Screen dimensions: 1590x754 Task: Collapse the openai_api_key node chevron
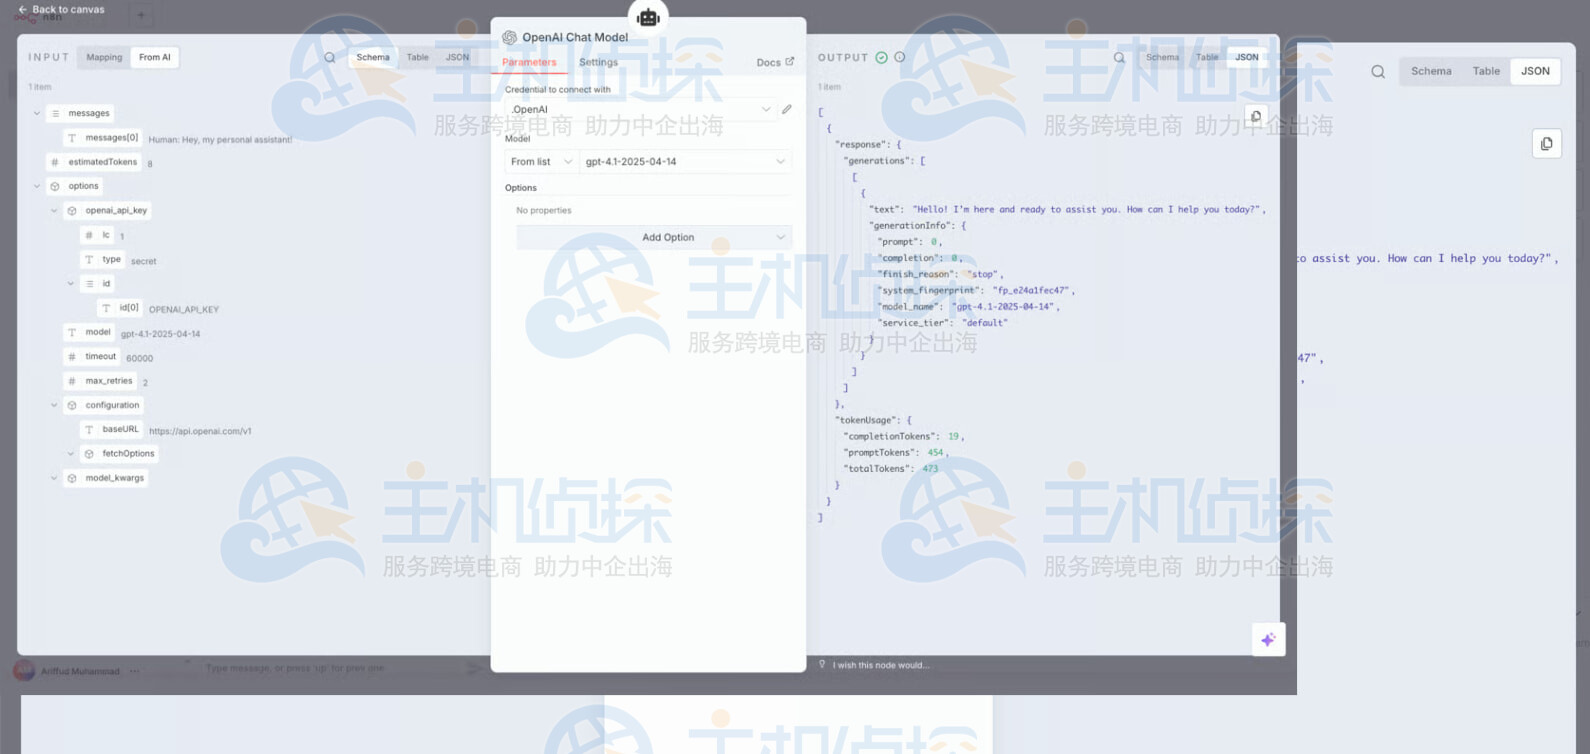tap(54, 211)
